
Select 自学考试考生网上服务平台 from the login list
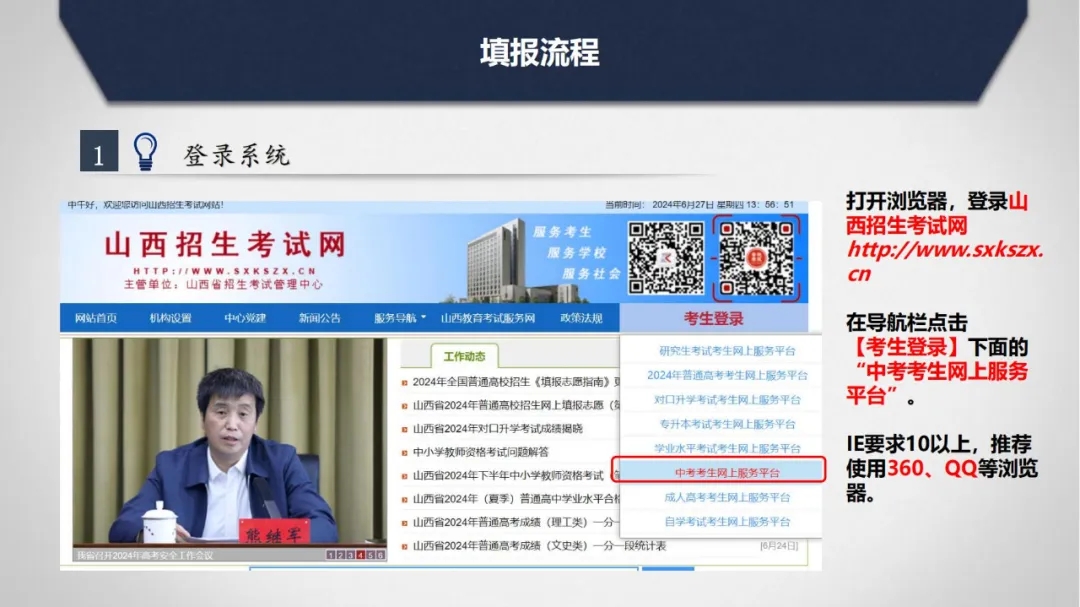pos(726,521)
